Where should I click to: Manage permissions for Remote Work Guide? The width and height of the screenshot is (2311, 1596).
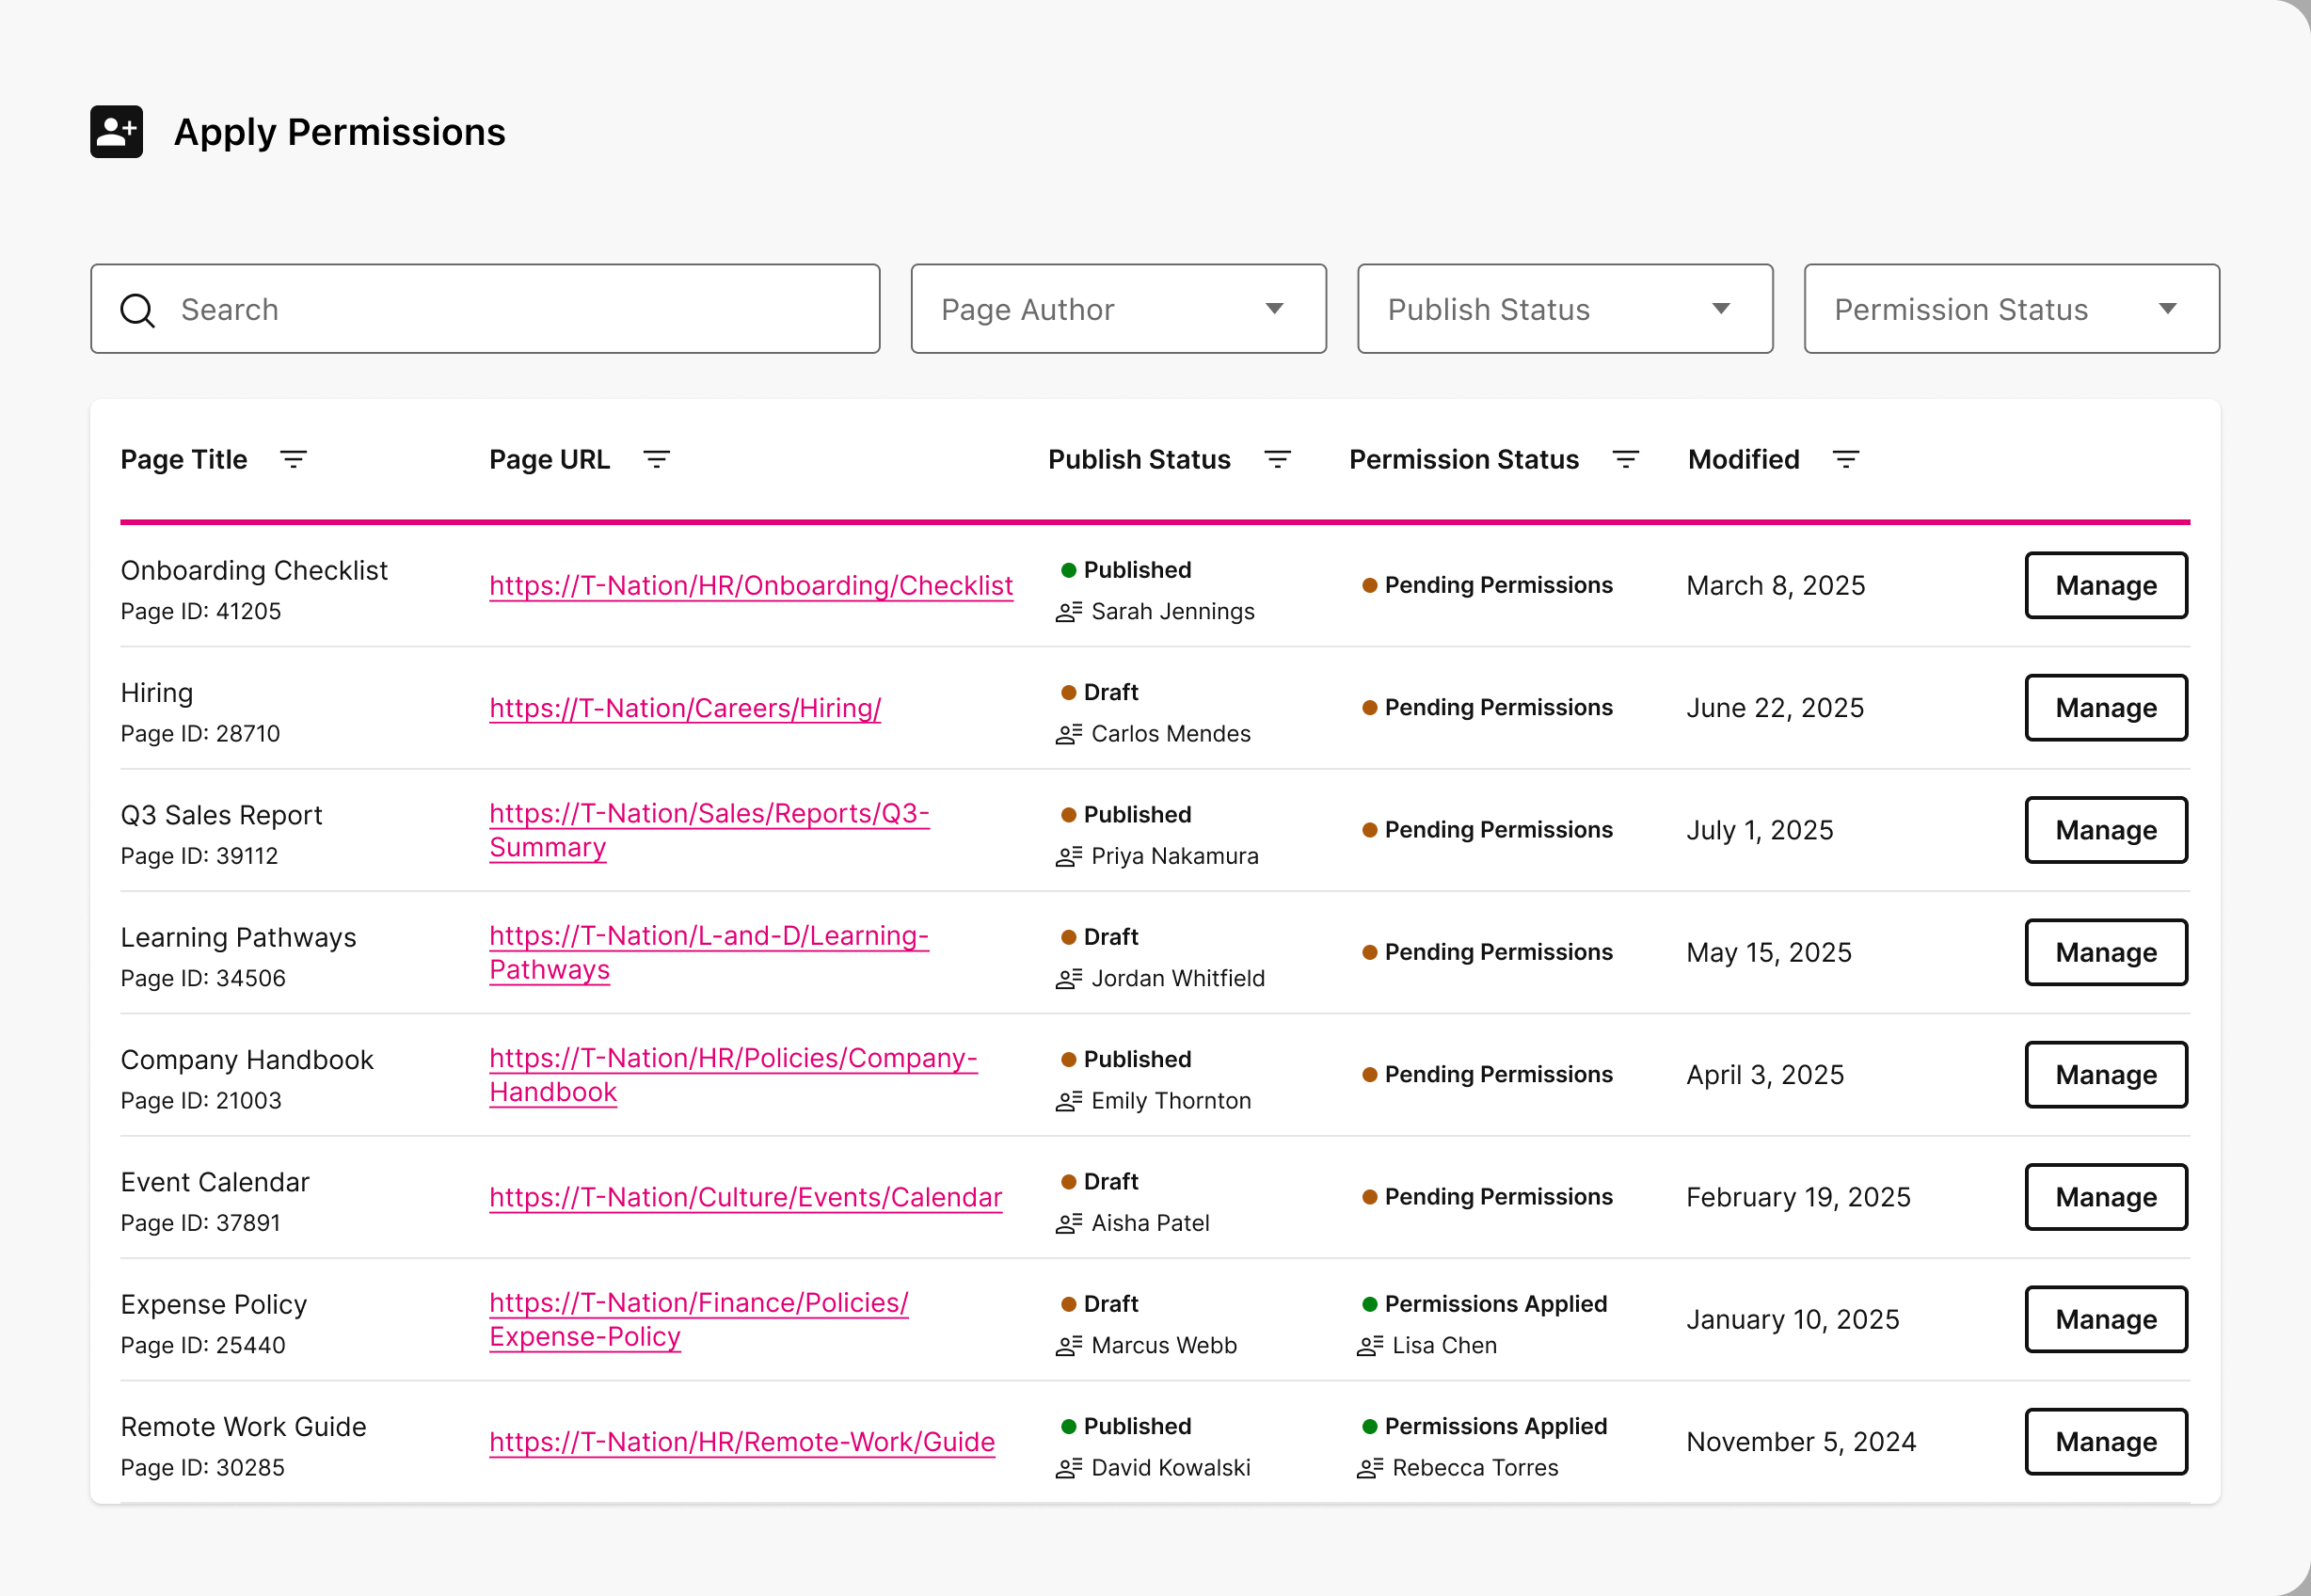(x=2105, y=1441)
